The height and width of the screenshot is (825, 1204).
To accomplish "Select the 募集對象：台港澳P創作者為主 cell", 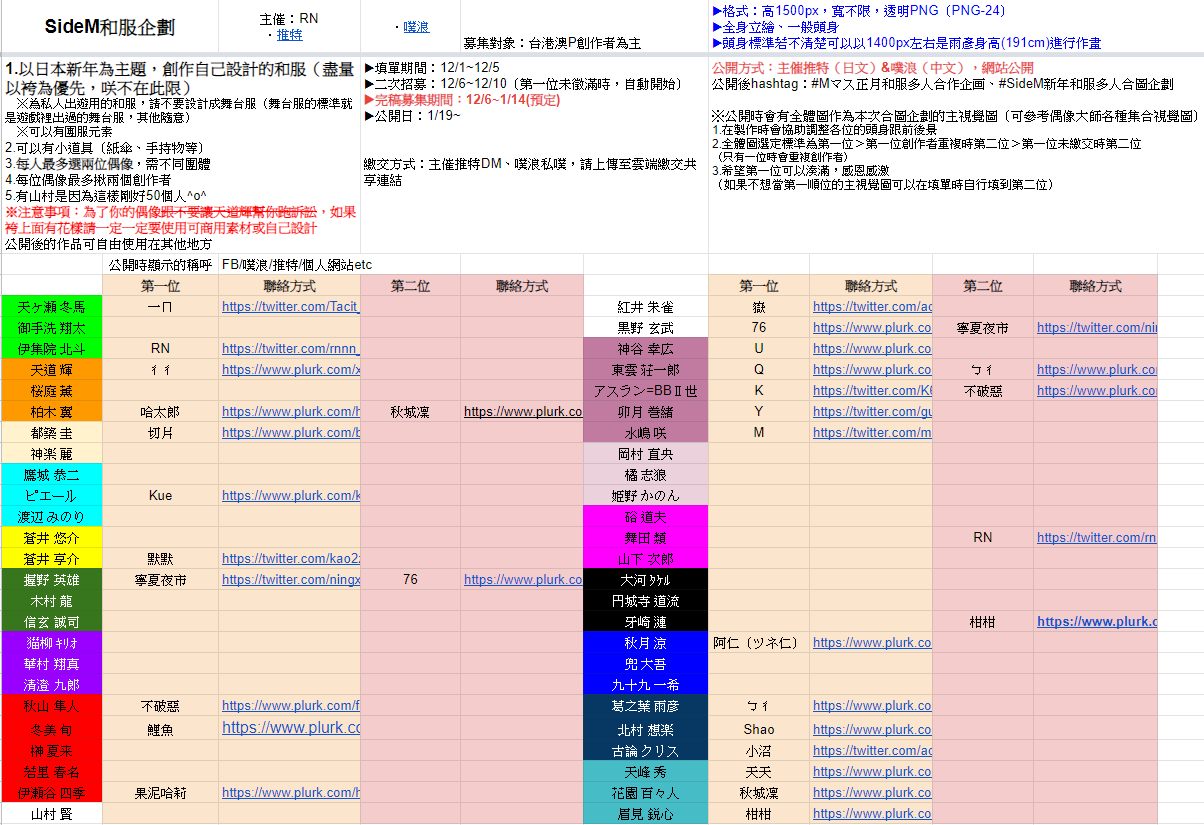I will click(584, 27).
